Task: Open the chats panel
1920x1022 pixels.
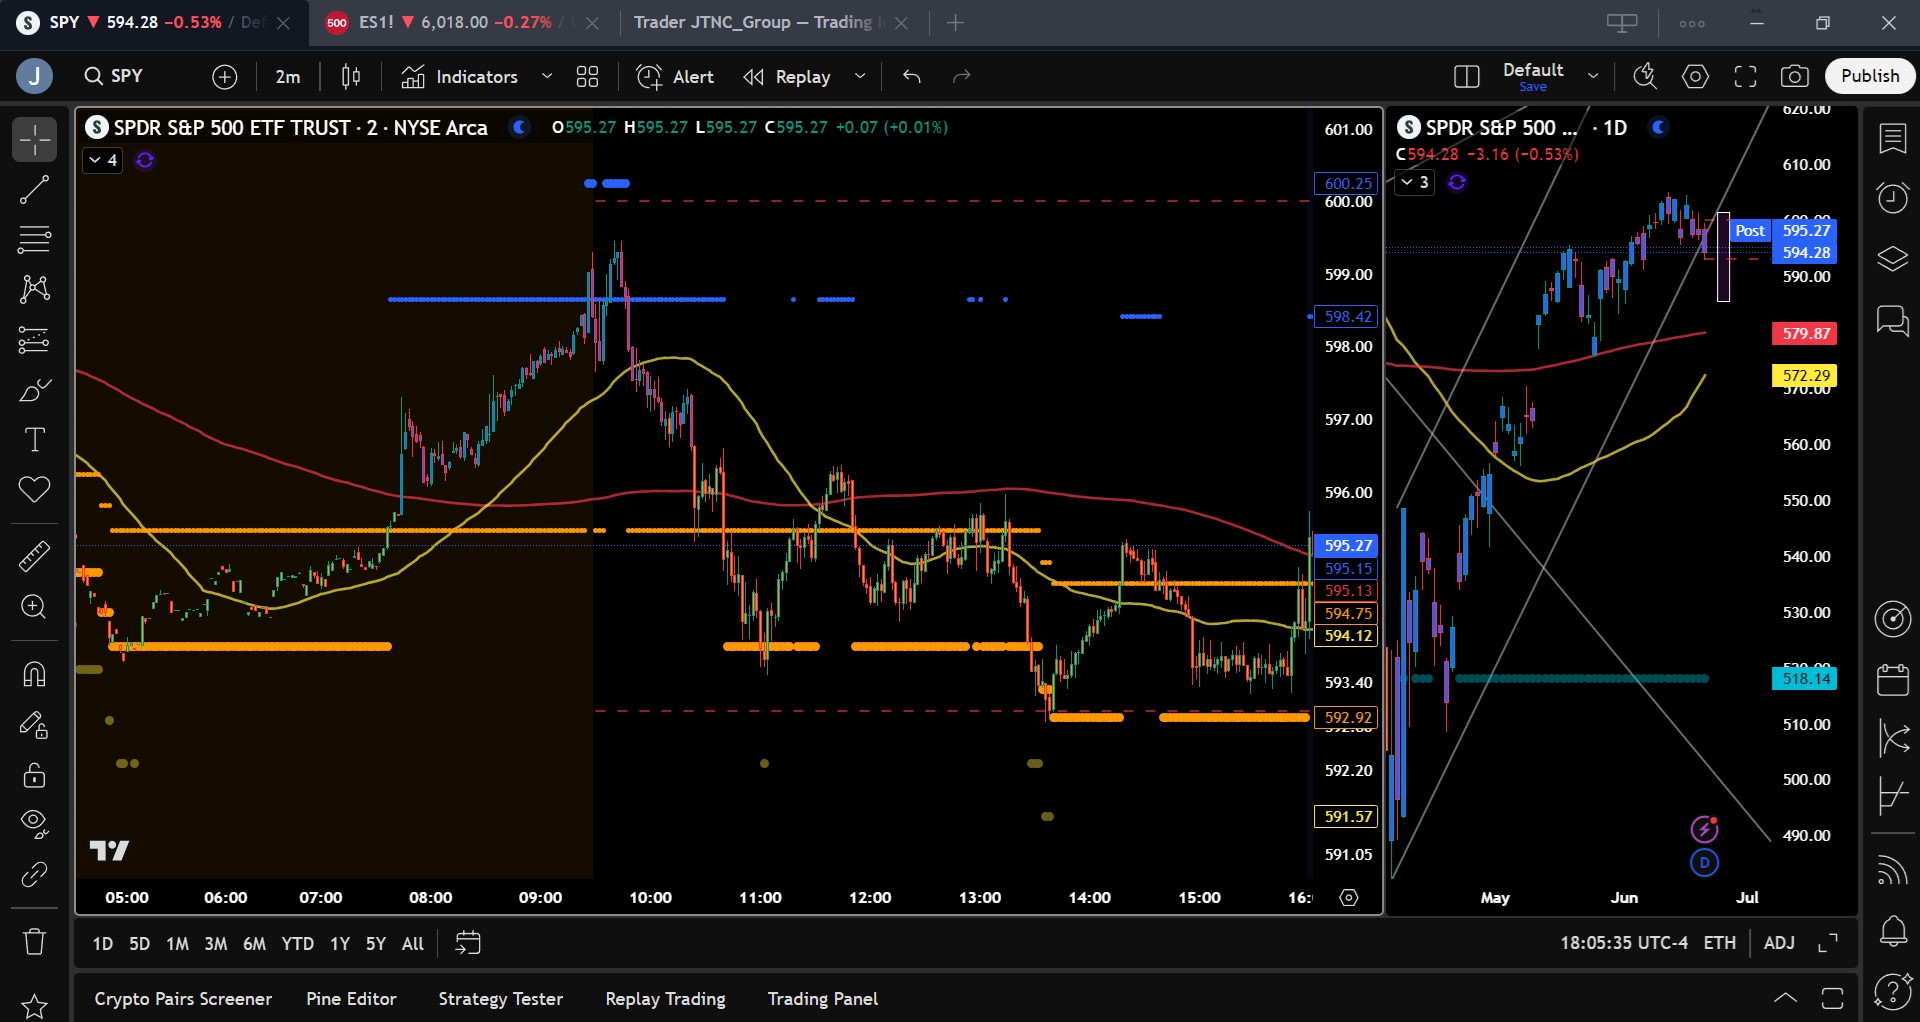Action: (x=1892, y=320)
